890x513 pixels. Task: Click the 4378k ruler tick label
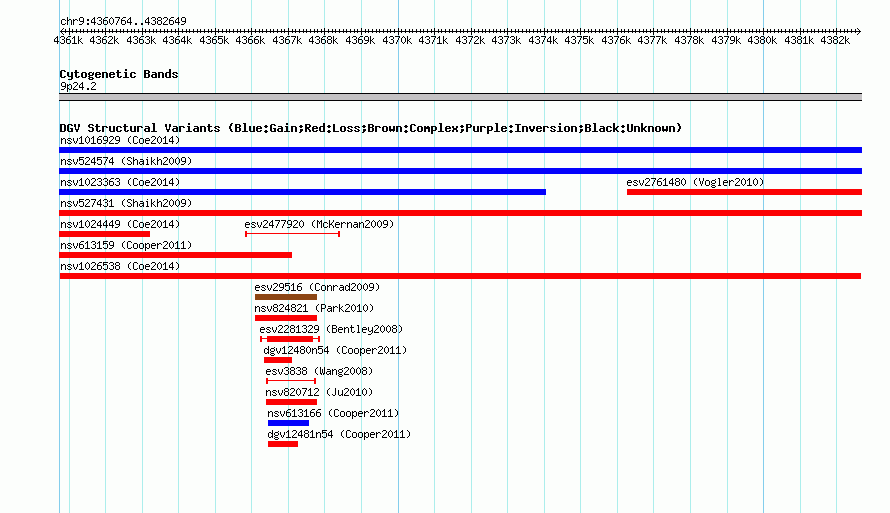(x=689, y=40)
